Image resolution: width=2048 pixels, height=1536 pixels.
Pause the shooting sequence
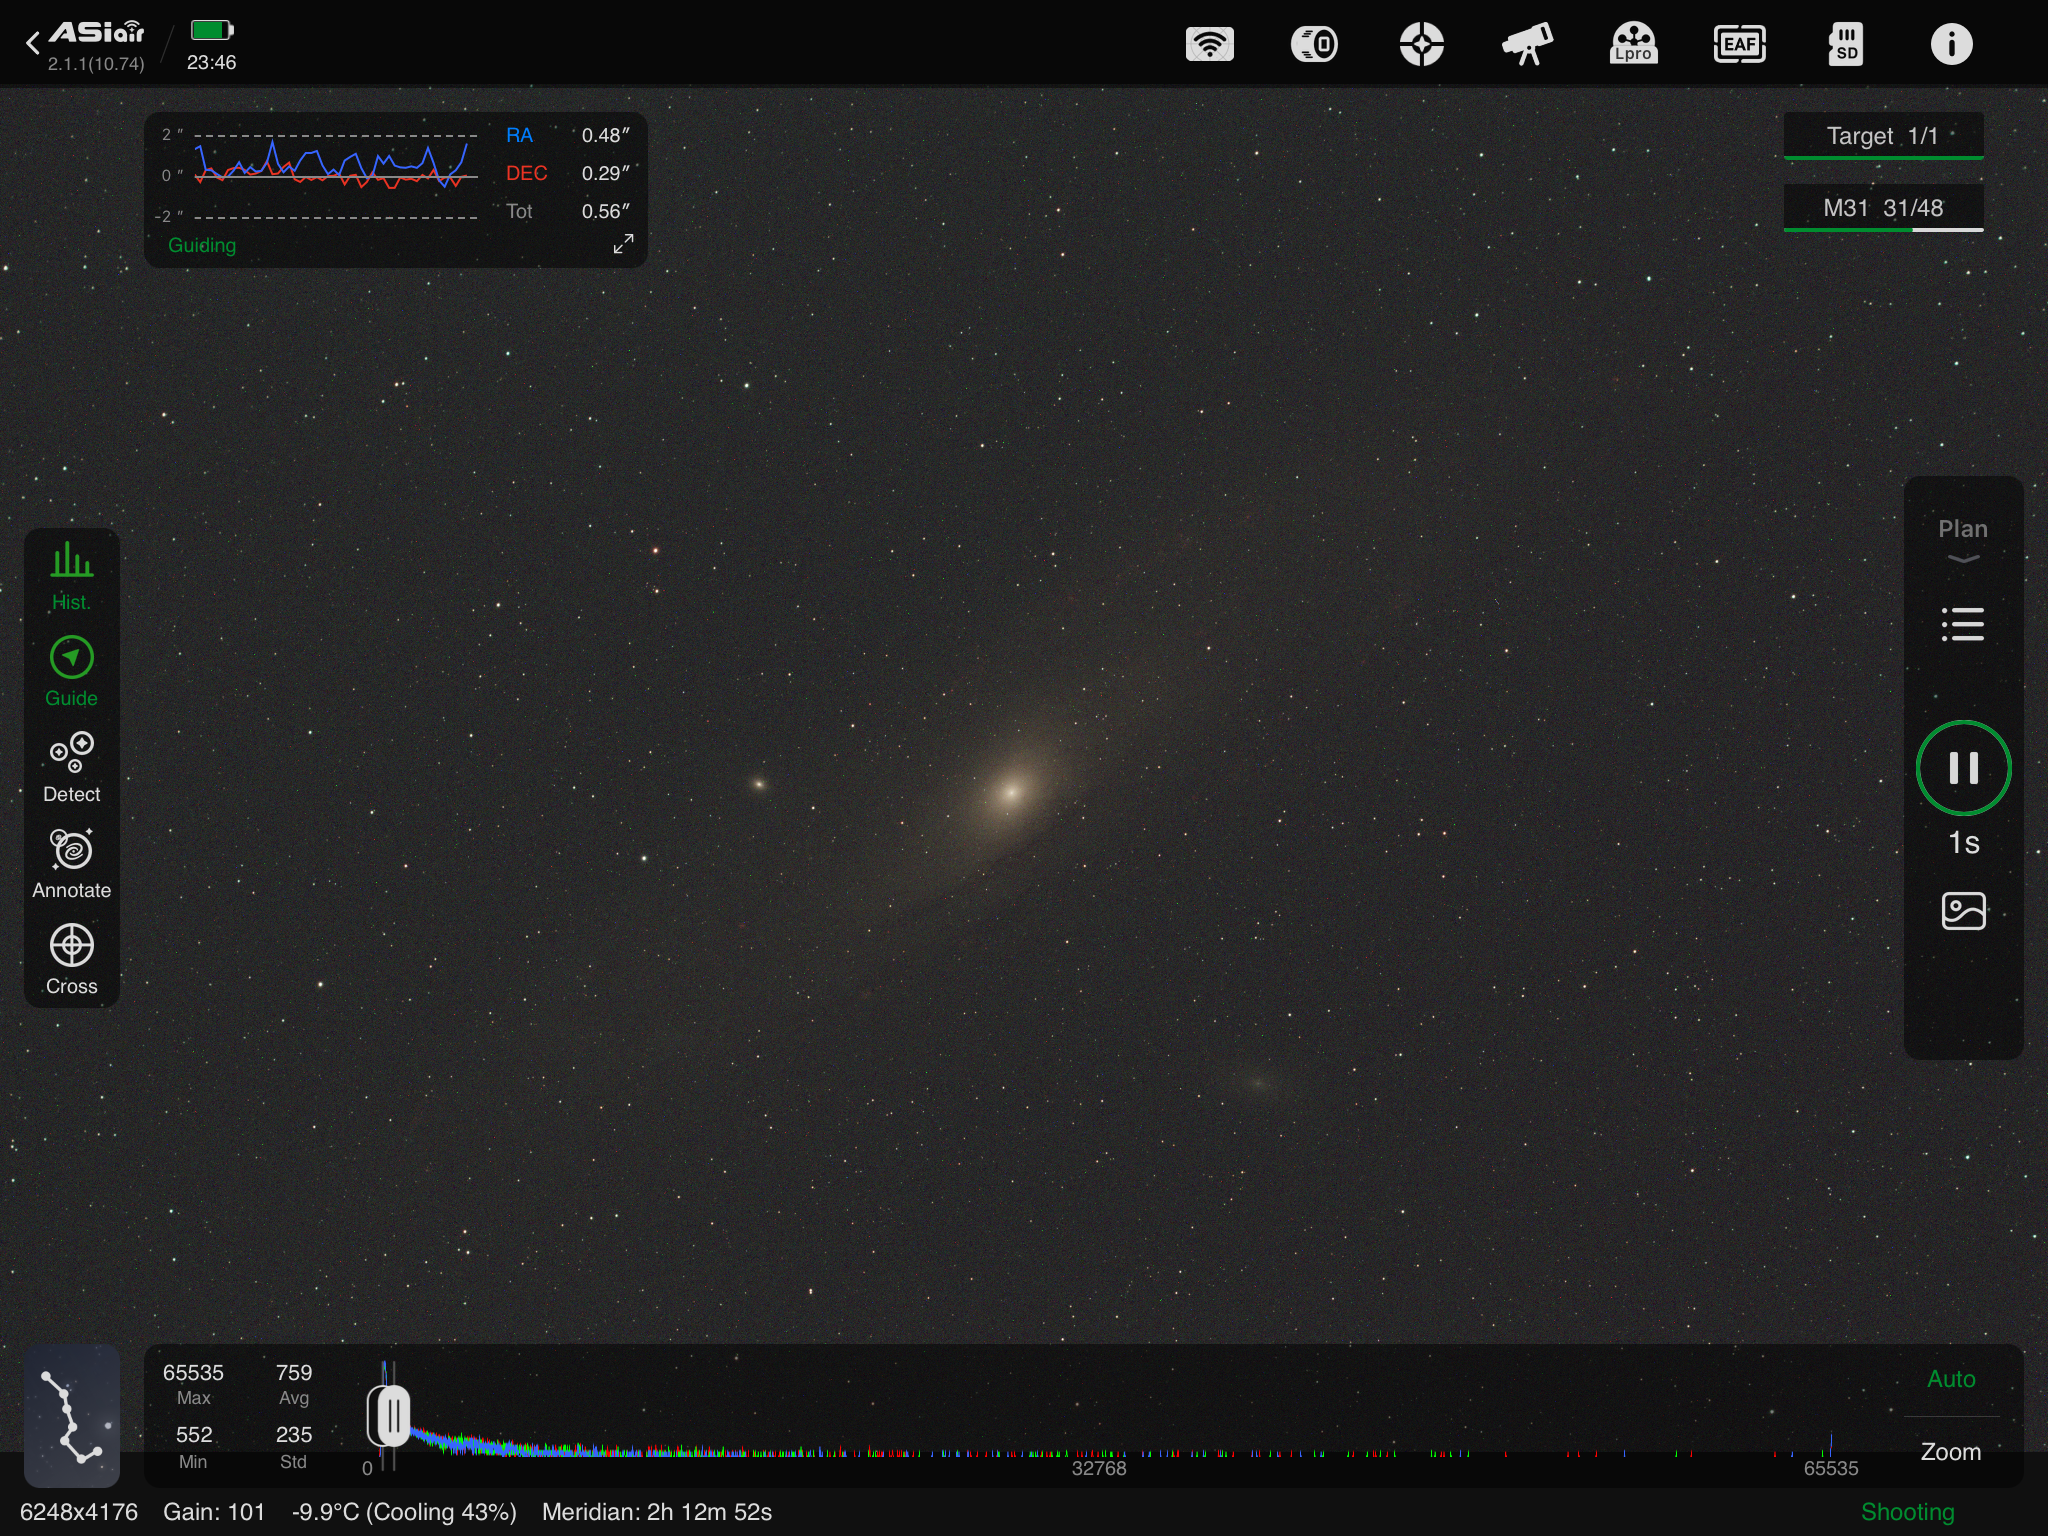[1962, 768]
